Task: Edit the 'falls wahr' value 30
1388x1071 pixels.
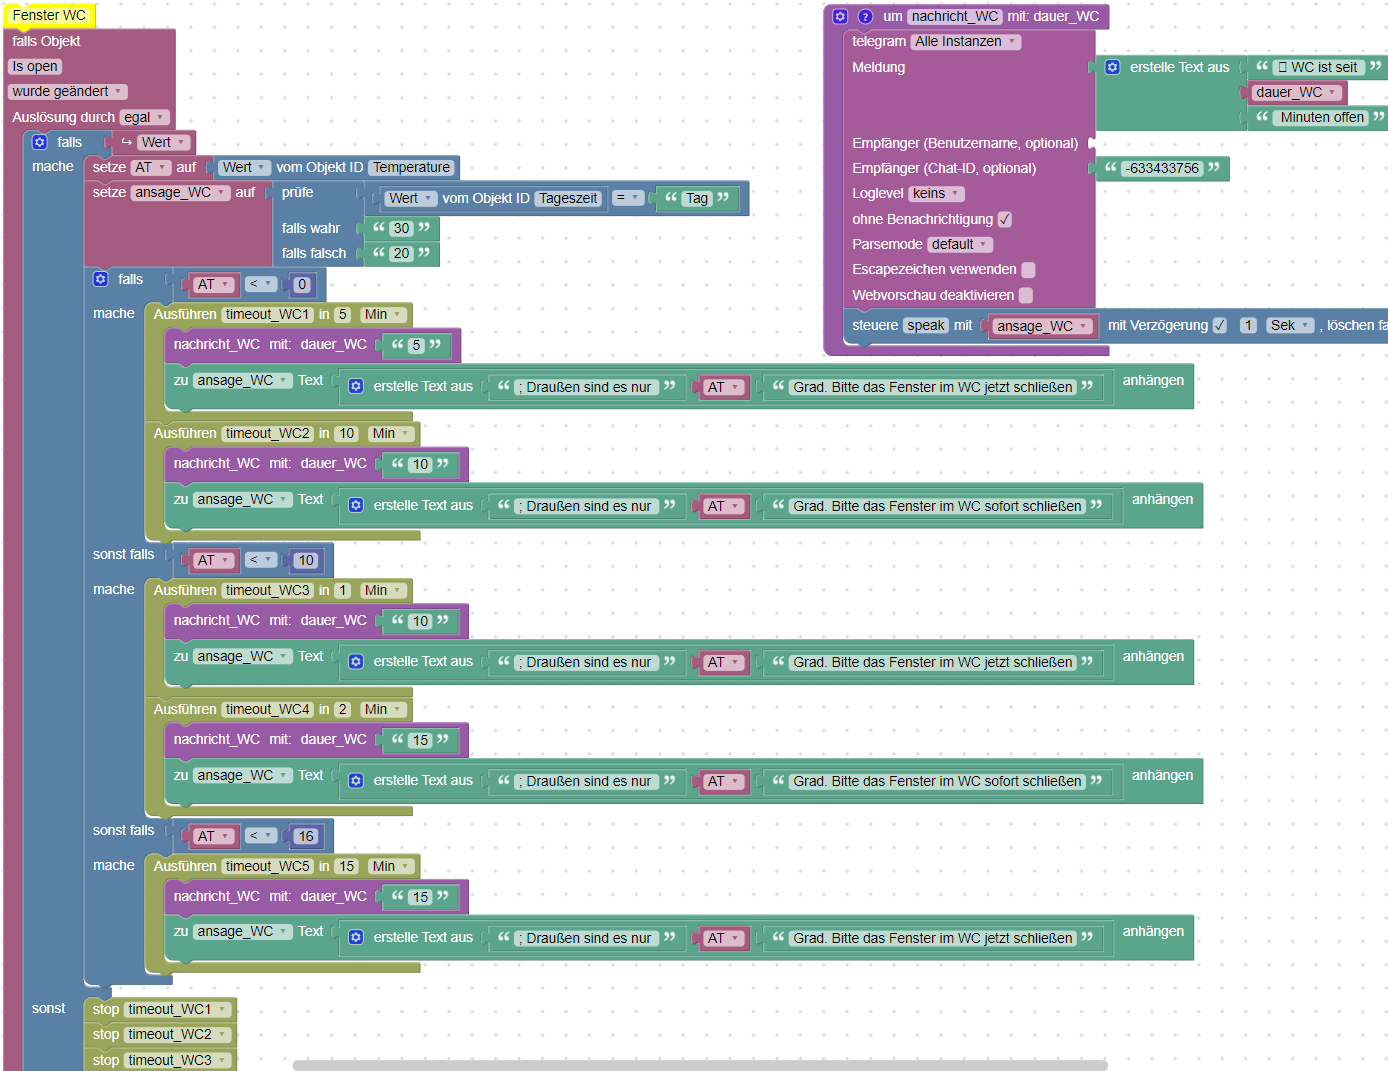Action: click(401, 228)
